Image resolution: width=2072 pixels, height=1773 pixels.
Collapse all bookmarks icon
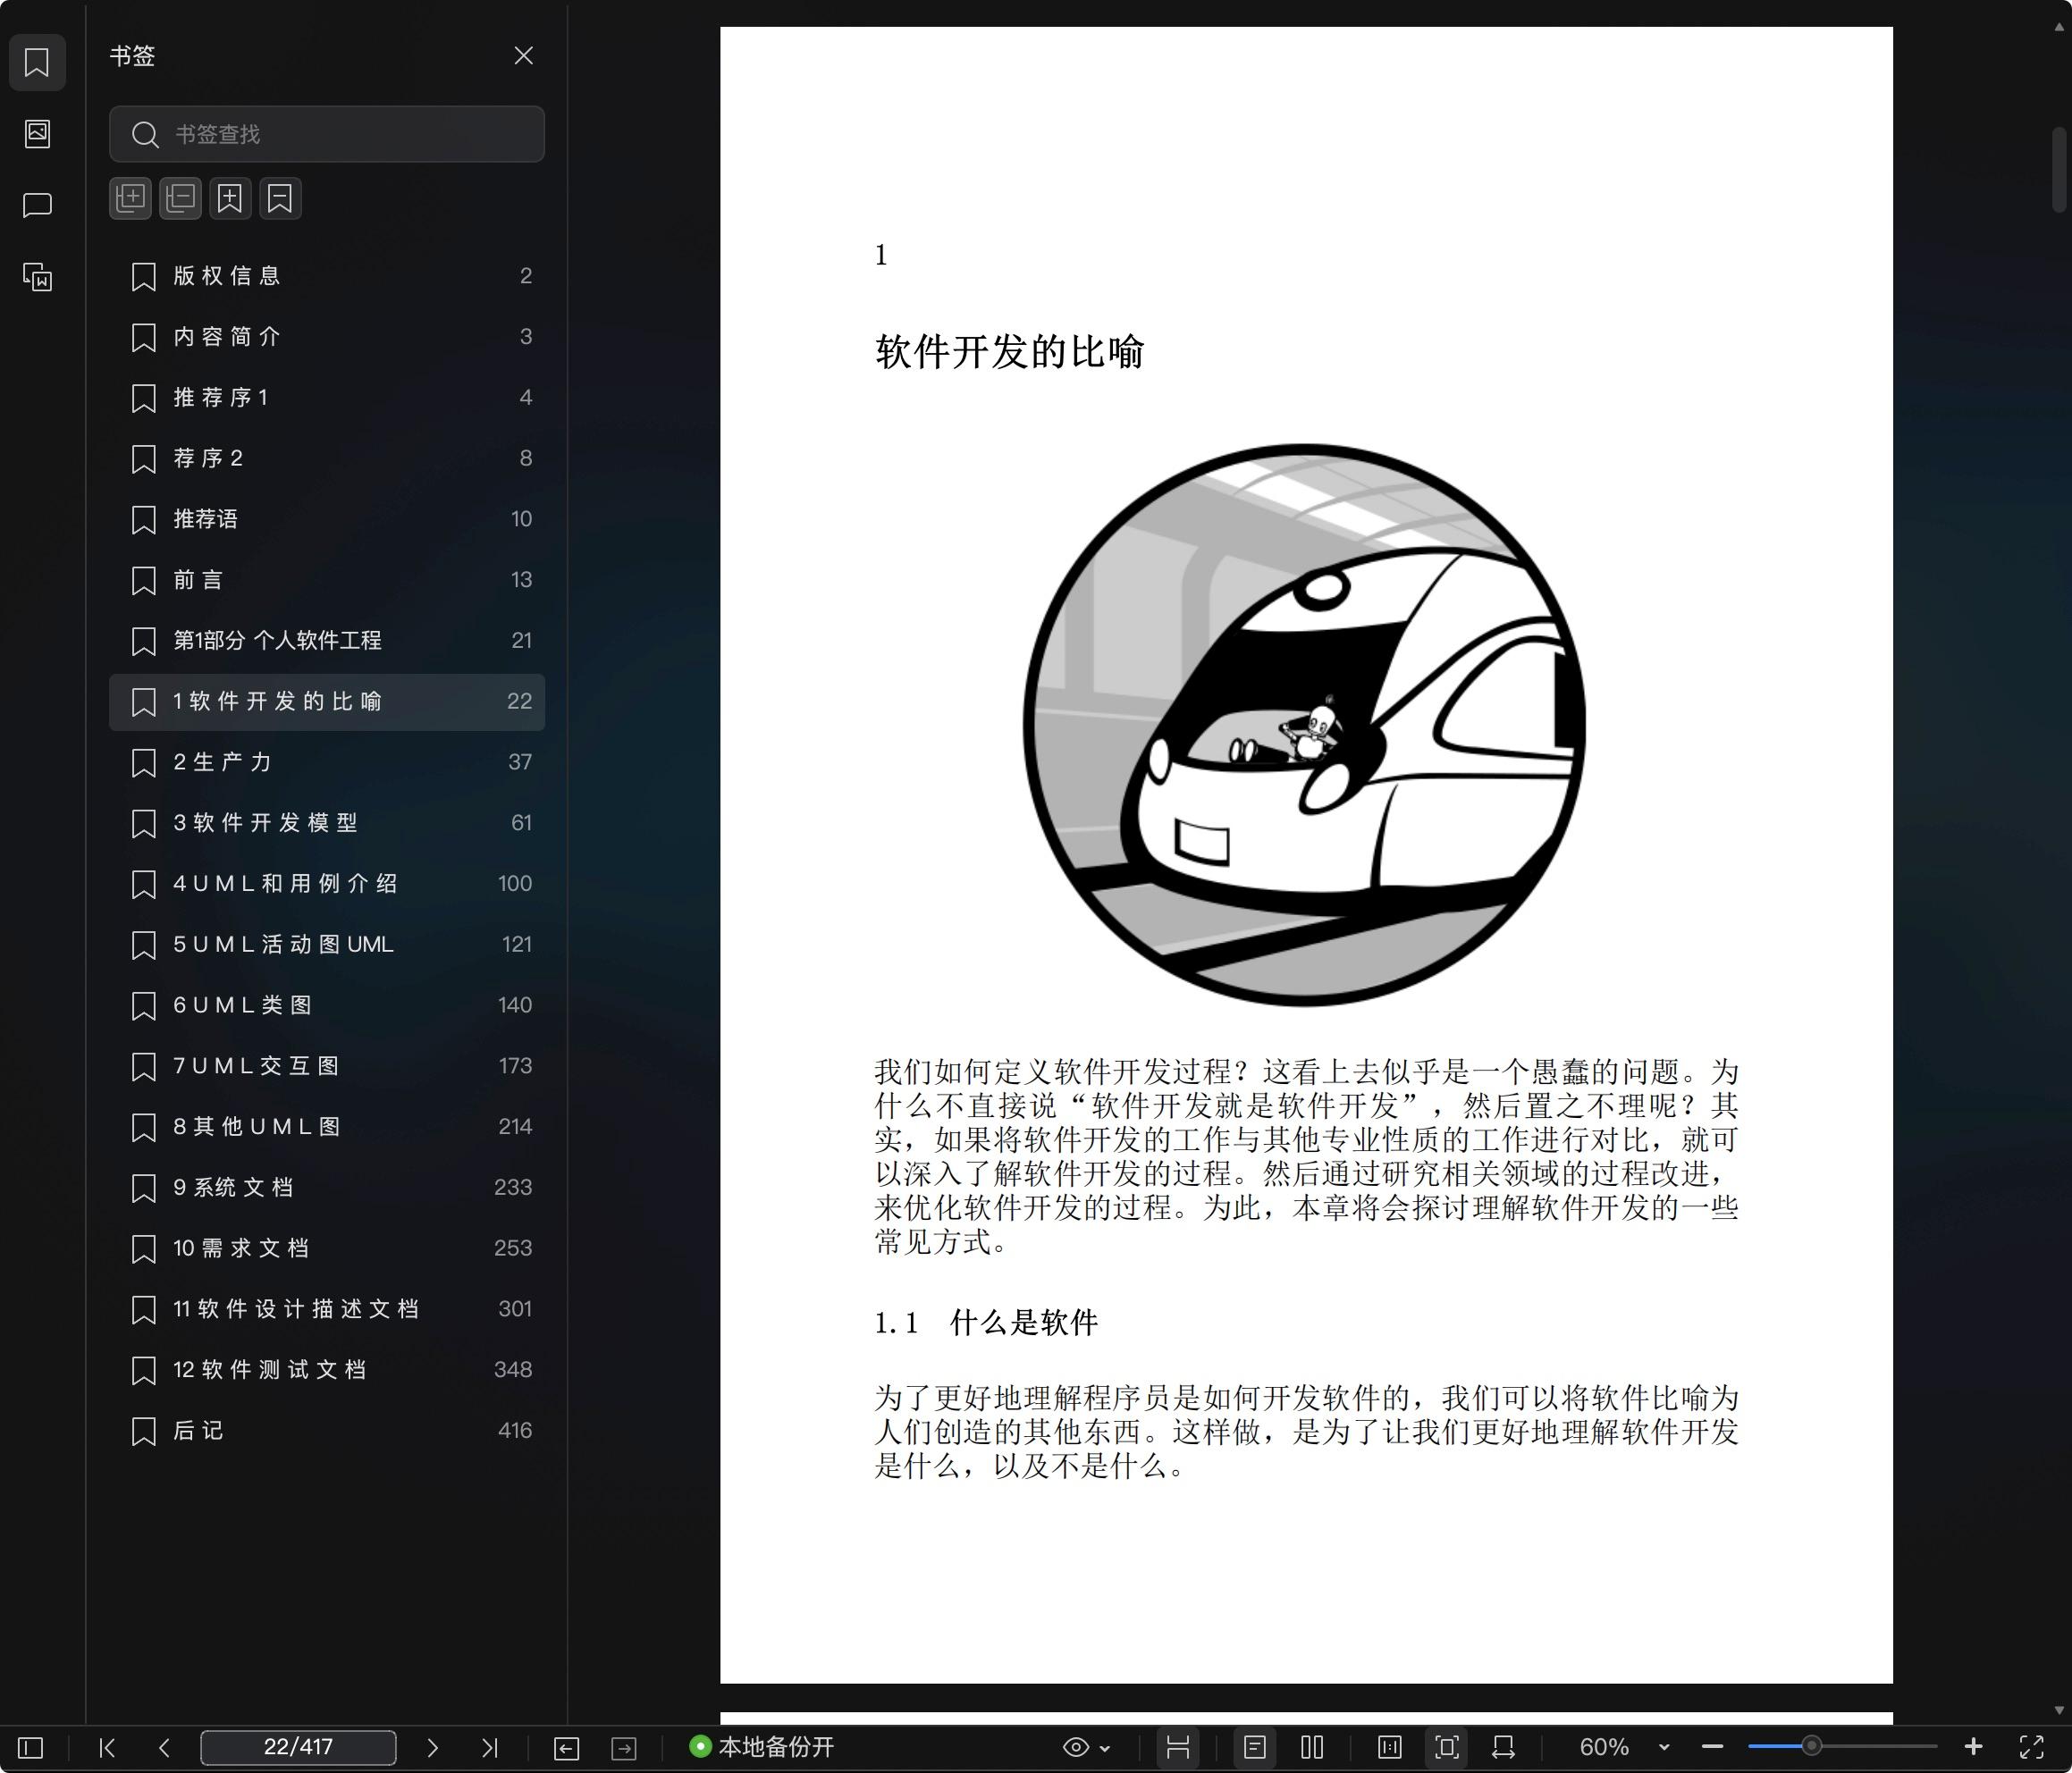[180, 198]
